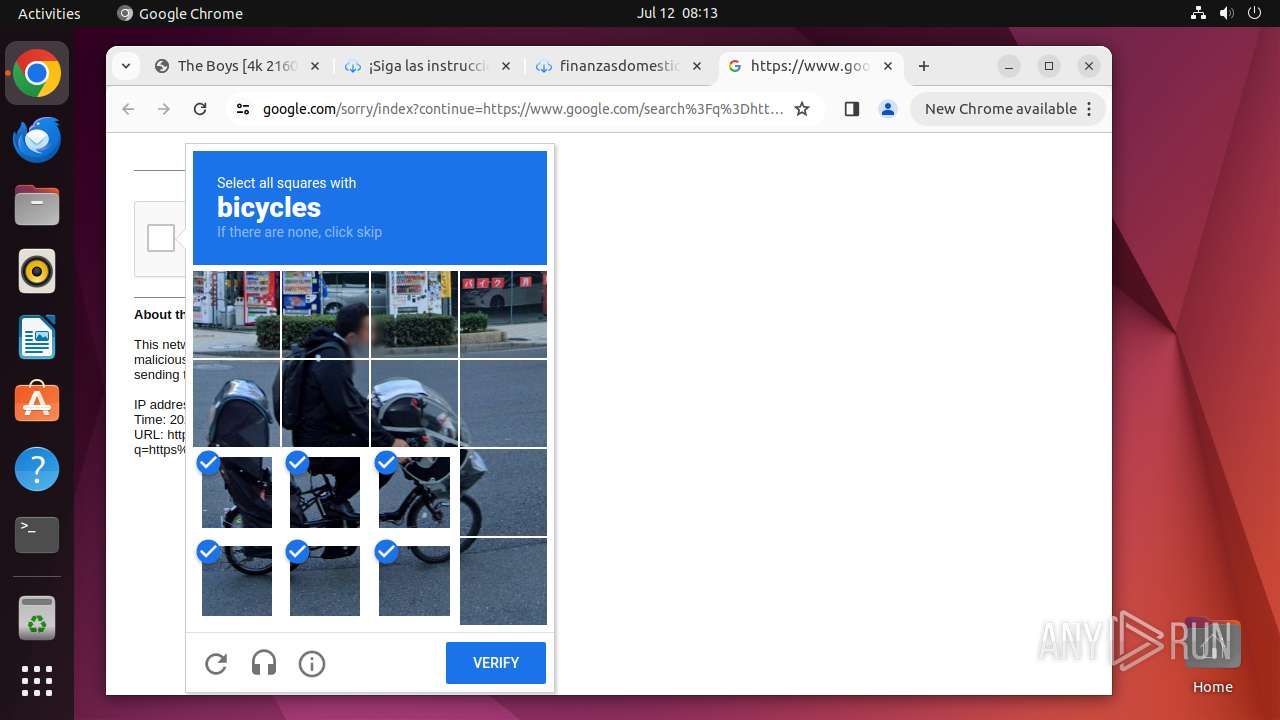This screenshot has height=720, width=1280.
Task: Deselect the checked tile in row four, first column
Action: [236, 581]
